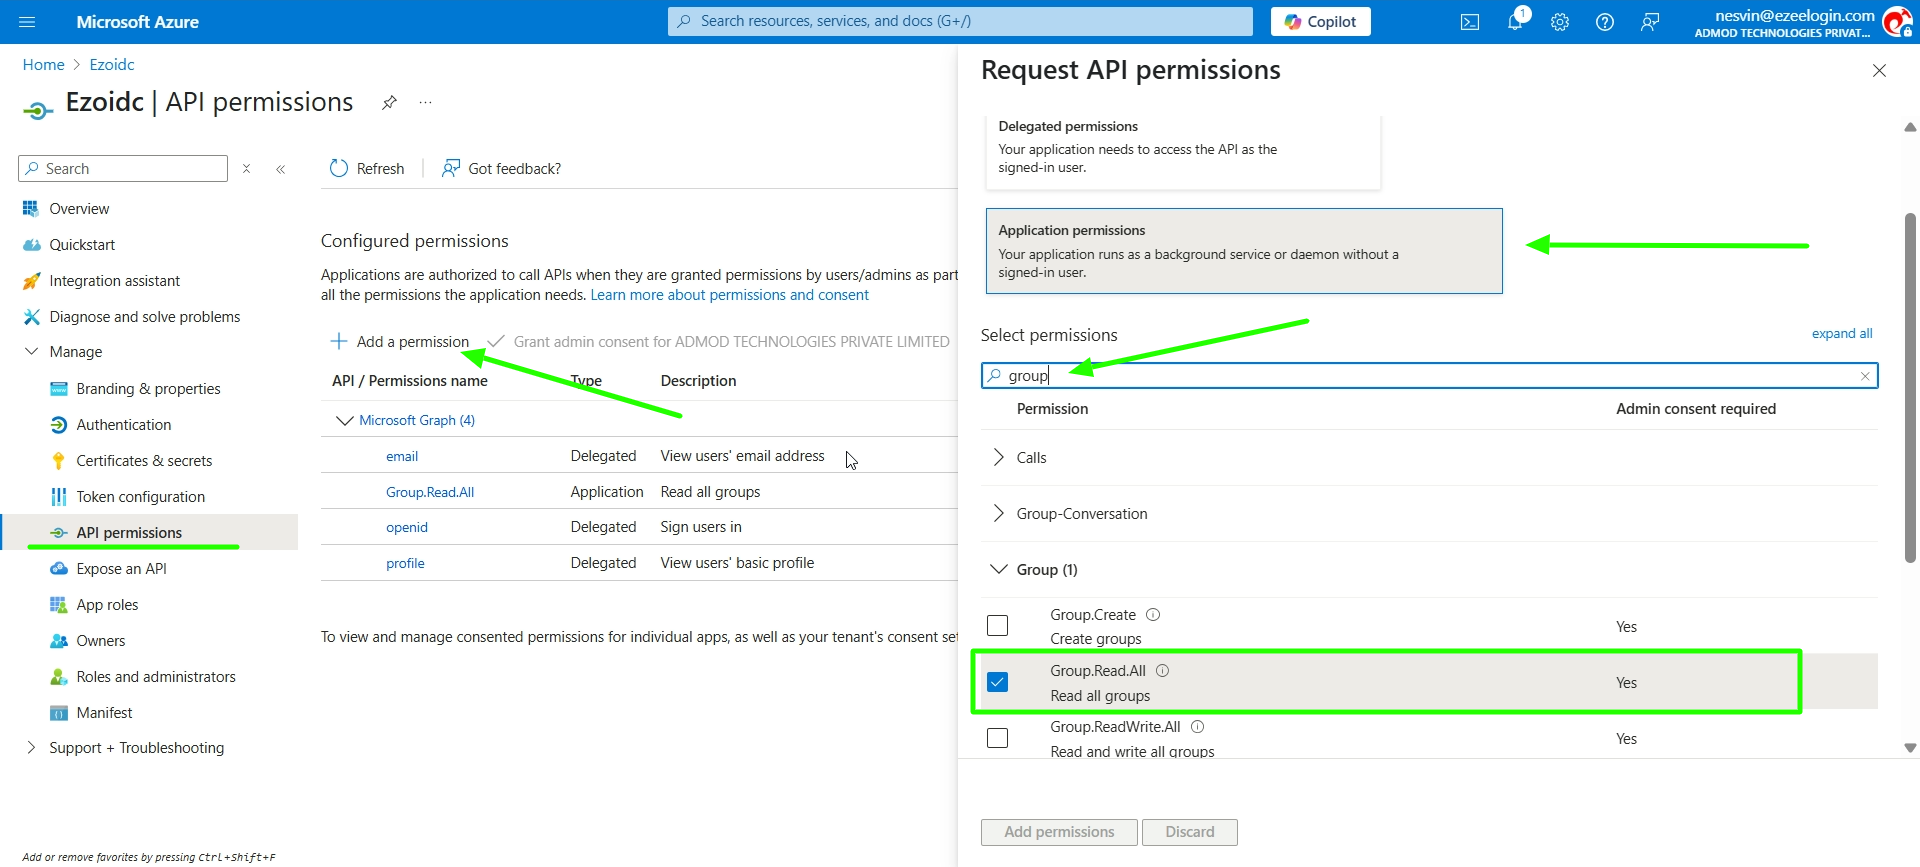Viewport: 1920px width, 867px height.
Task: Go to Home breadcrumb
Action: click(43, 64)
